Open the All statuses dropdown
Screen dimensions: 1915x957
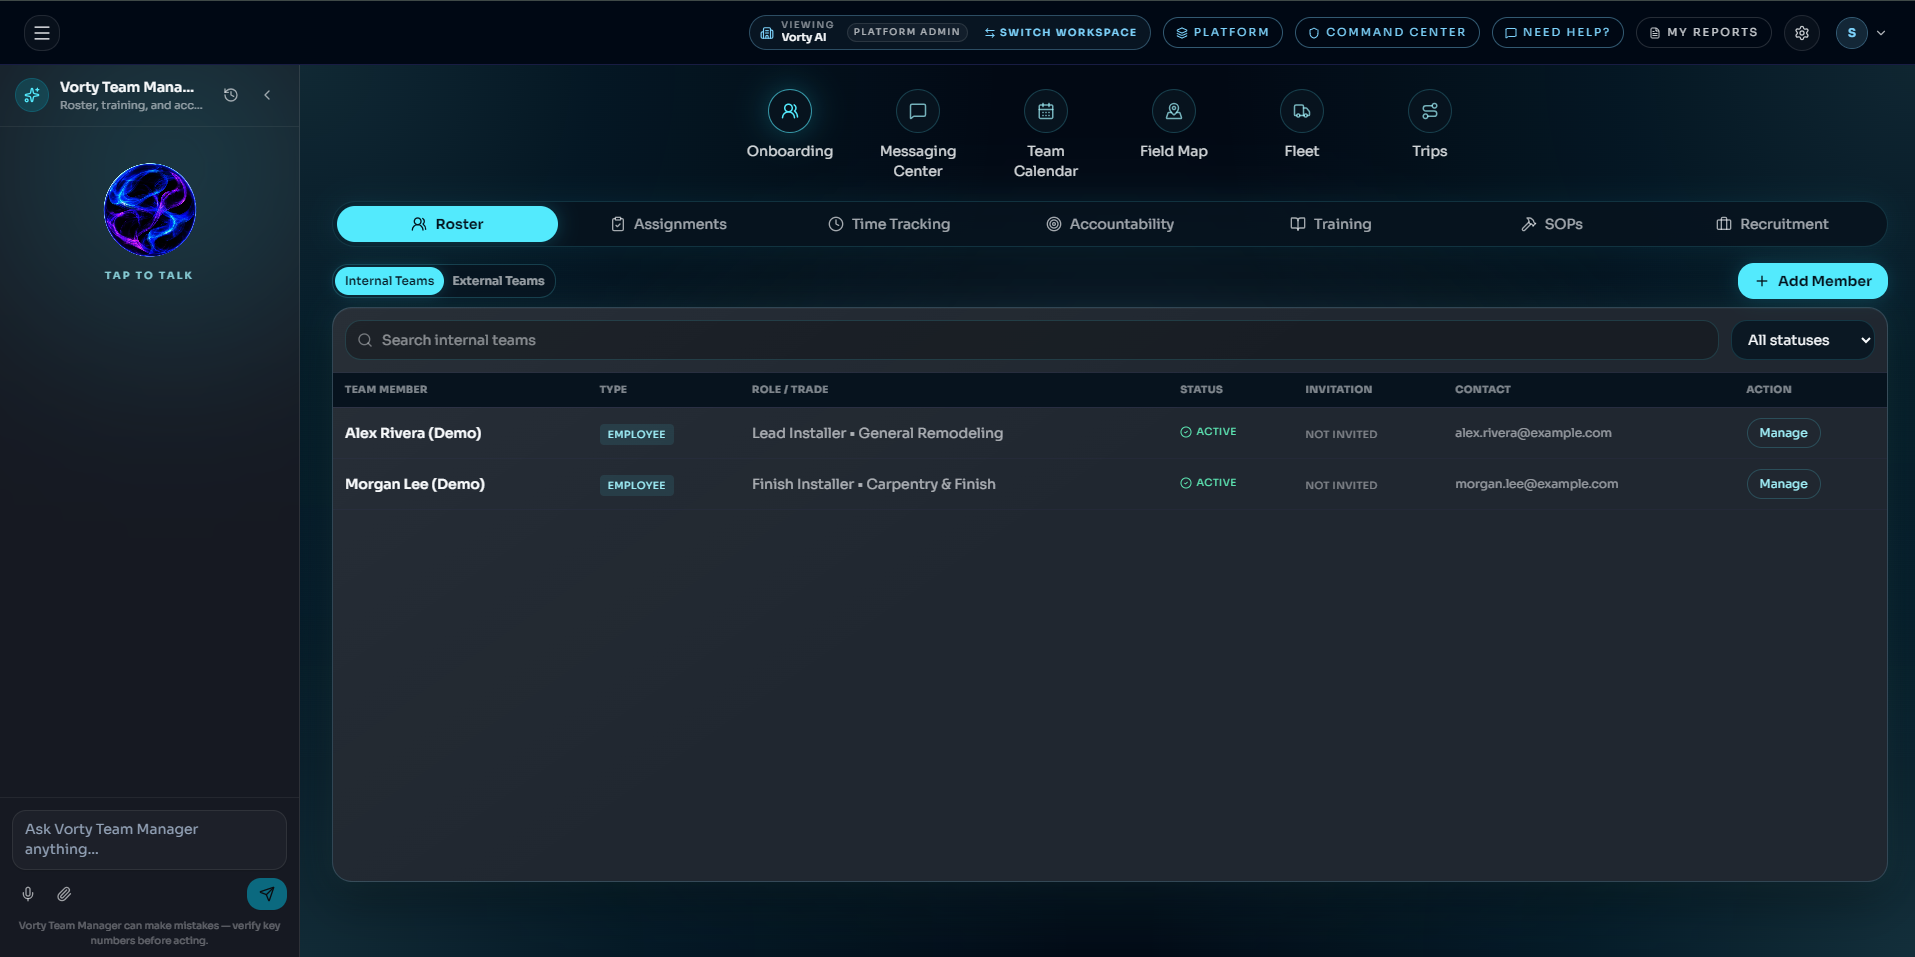point(1803,340)
